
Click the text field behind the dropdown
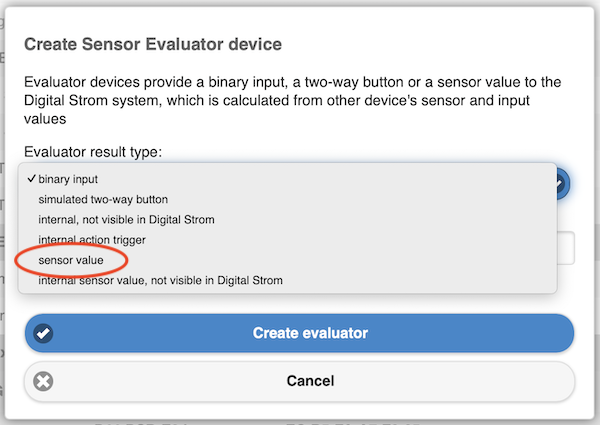[x=565, y=248]
